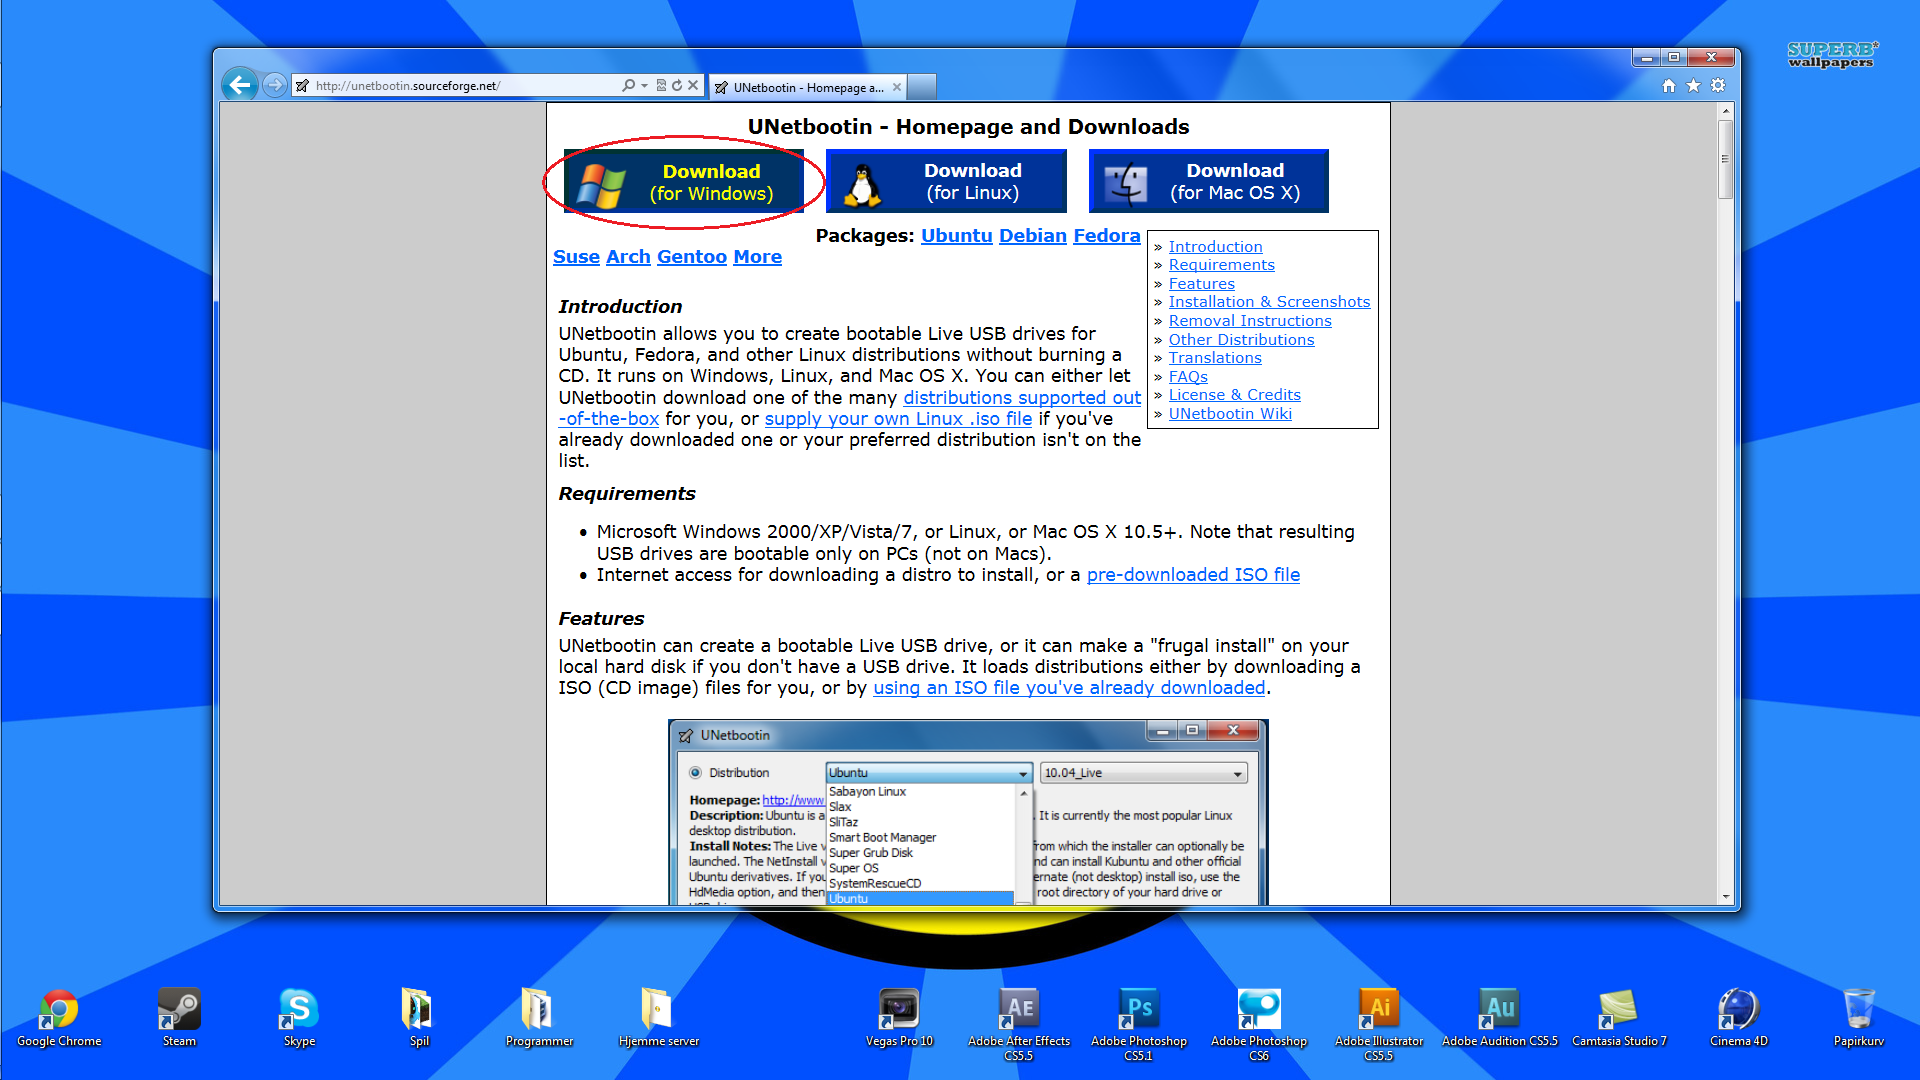
Task: Open a new blank tab
Action: tap(922, 88)
